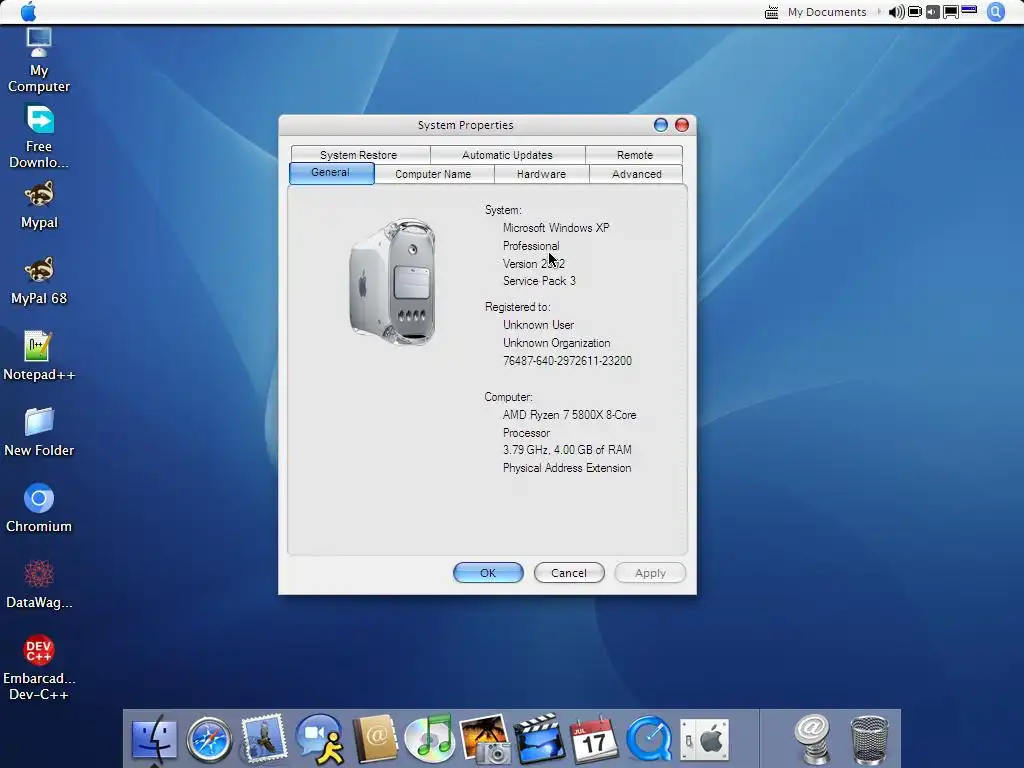This screenshot has width=1024, height=768.
Task: Click the battery-shaped tray icon in top bar
Action: click(x=915, y=12)
